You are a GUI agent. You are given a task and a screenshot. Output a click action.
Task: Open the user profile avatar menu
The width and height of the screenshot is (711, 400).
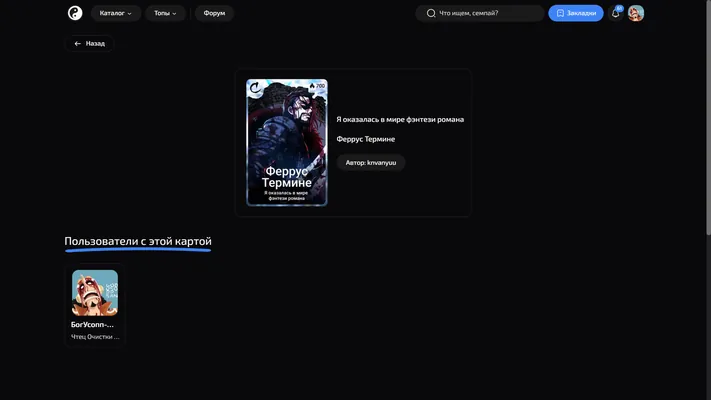pyautogui.click(x=636, y=13)
